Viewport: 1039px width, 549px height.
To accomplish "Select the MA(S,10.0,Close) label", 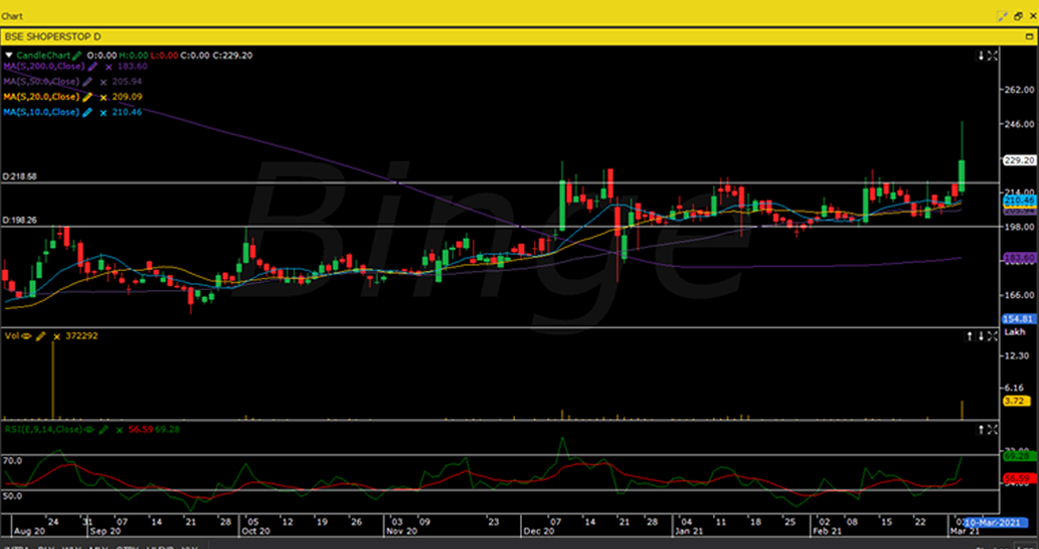I will coord(41,112).
